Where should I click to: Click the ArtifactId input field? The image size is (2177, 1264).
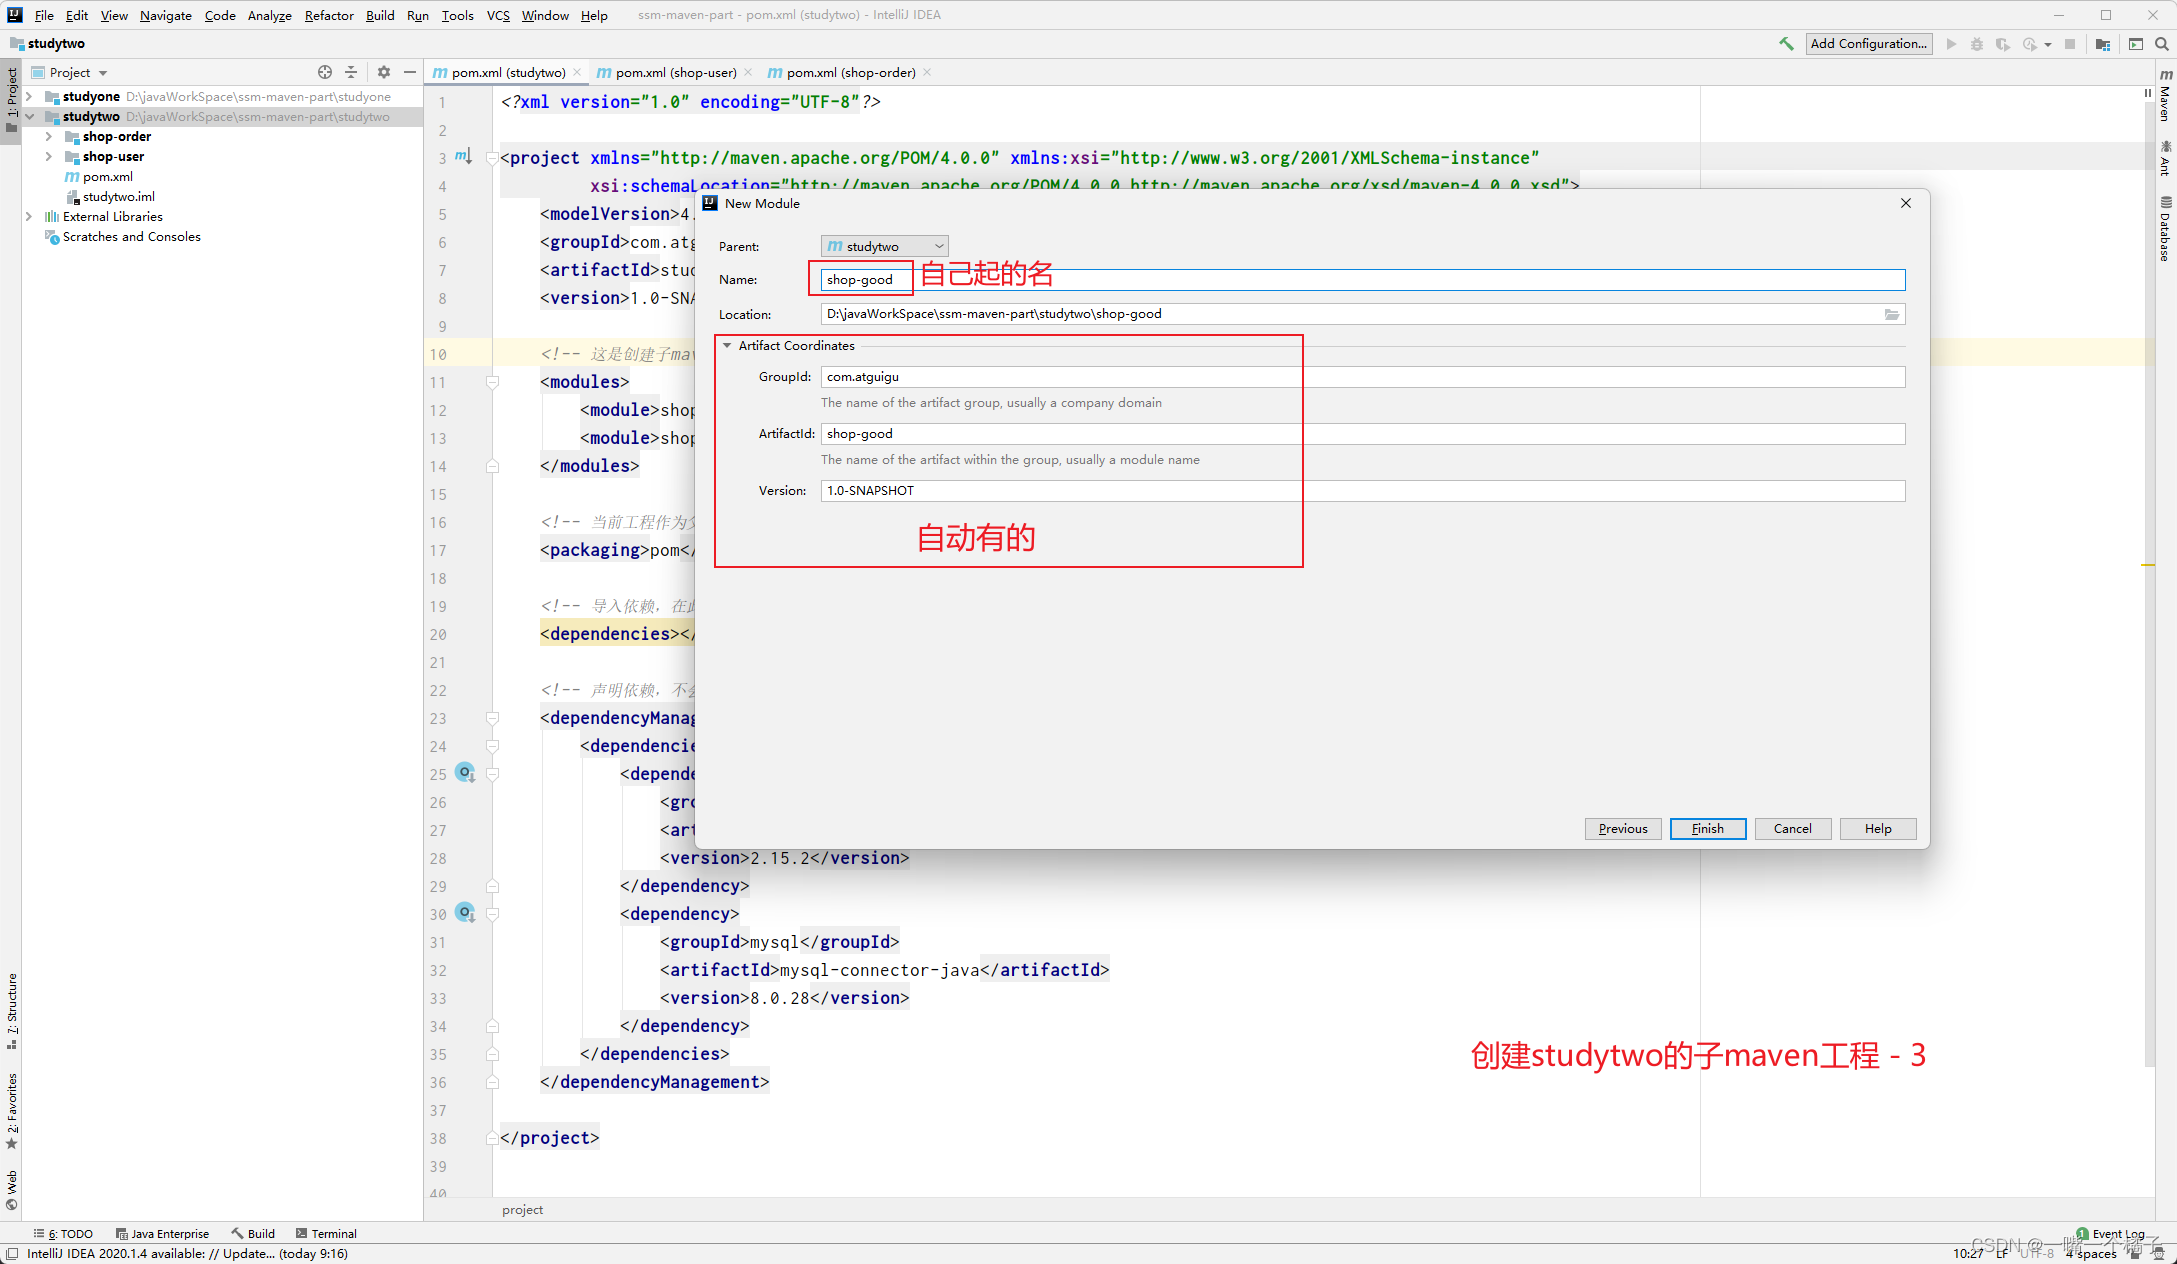click(1363, 434)
